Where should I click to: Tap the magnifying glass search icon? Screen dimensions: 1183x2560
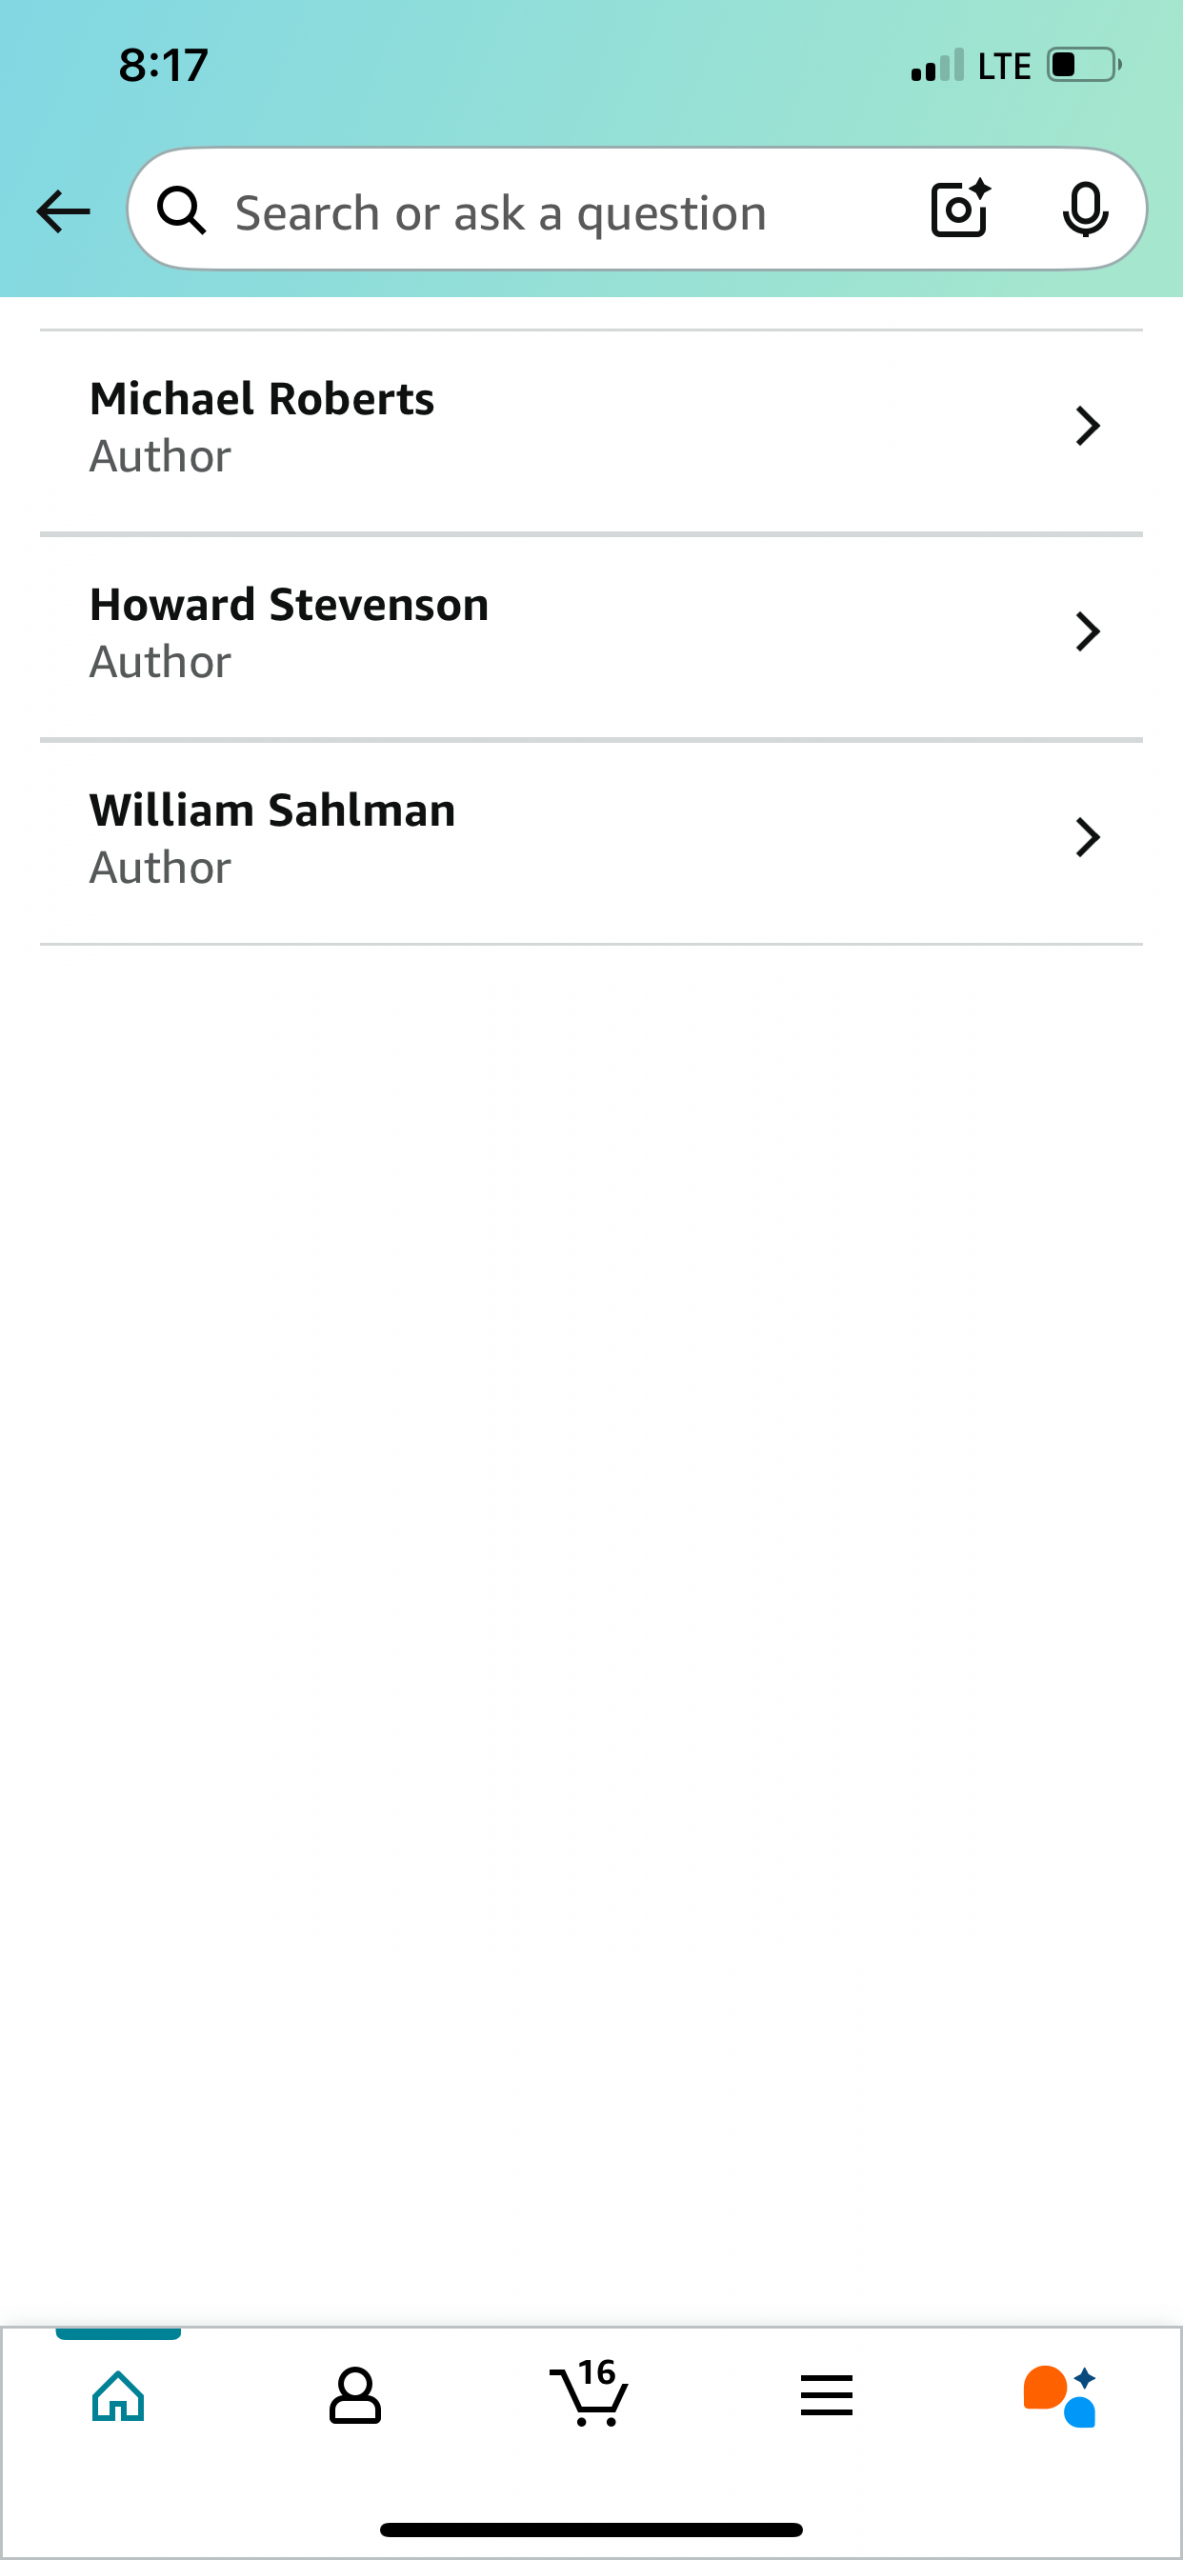coord(182,211)
